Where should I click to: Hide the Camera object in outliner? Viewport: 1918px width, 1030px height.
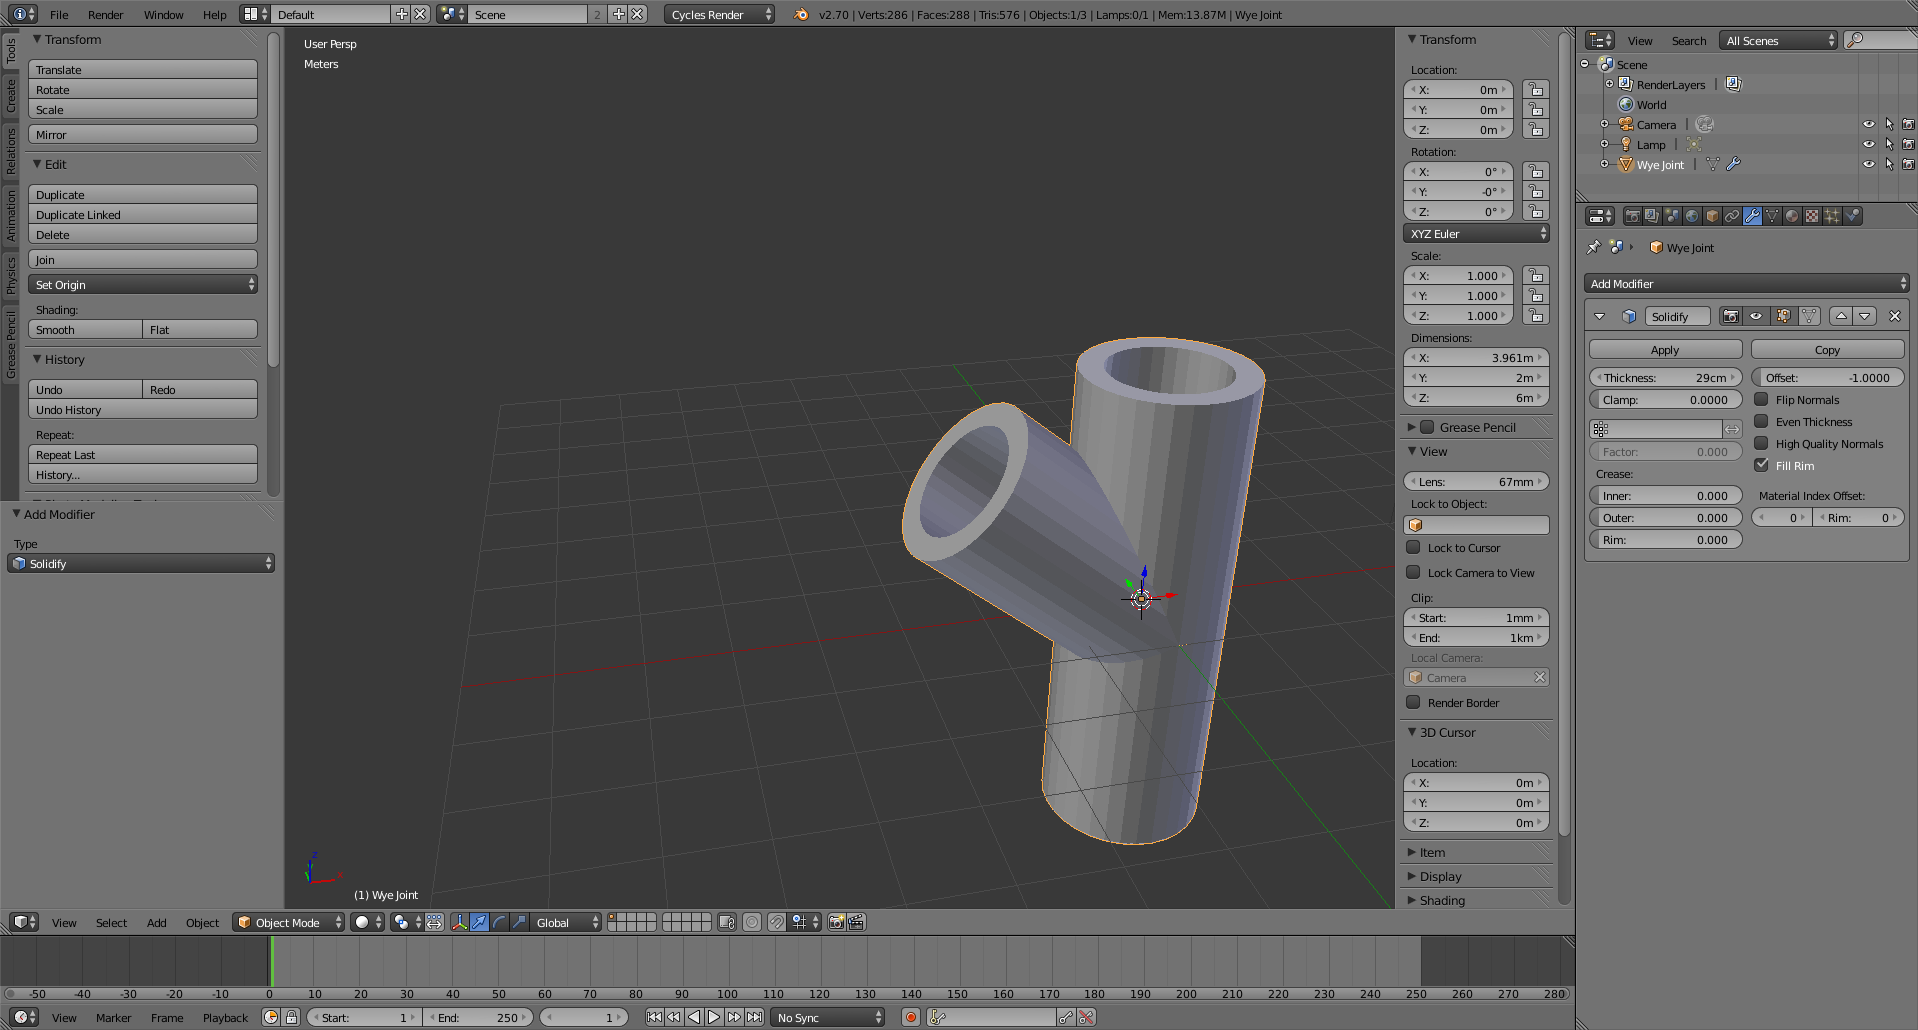pyautogui.click(x=1868, y=124)
